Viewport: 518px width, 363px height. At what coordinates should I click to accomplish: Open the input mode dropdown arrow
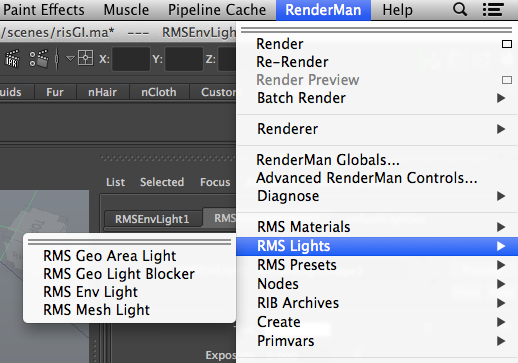[x=70, y=59]
